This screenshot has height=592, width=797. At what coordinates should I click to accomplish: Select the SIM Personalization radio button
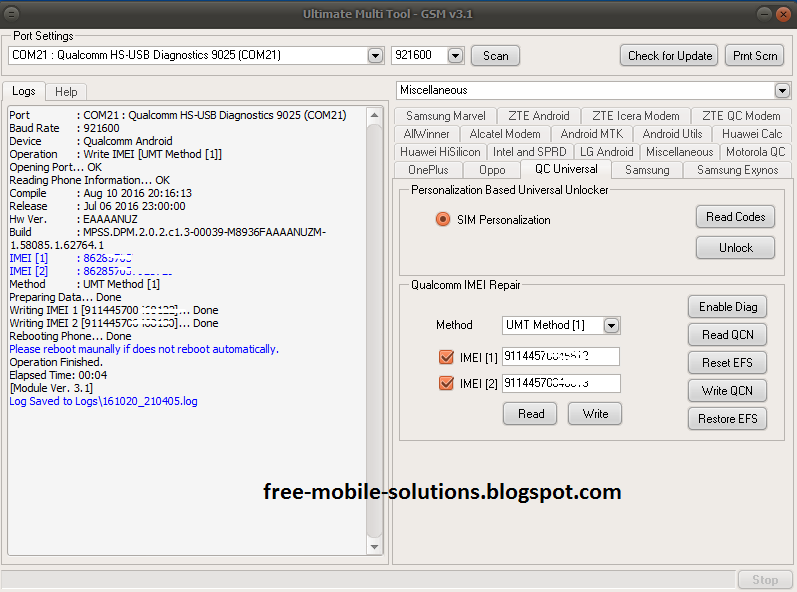(x=443, y=219)
